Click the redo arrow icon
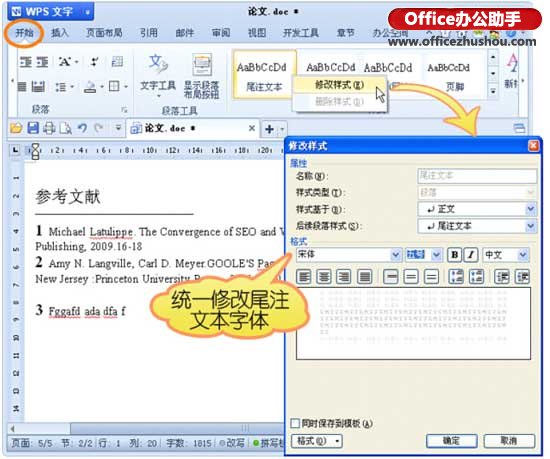Screen dimensions: 550x459 (x=99, y=128)
